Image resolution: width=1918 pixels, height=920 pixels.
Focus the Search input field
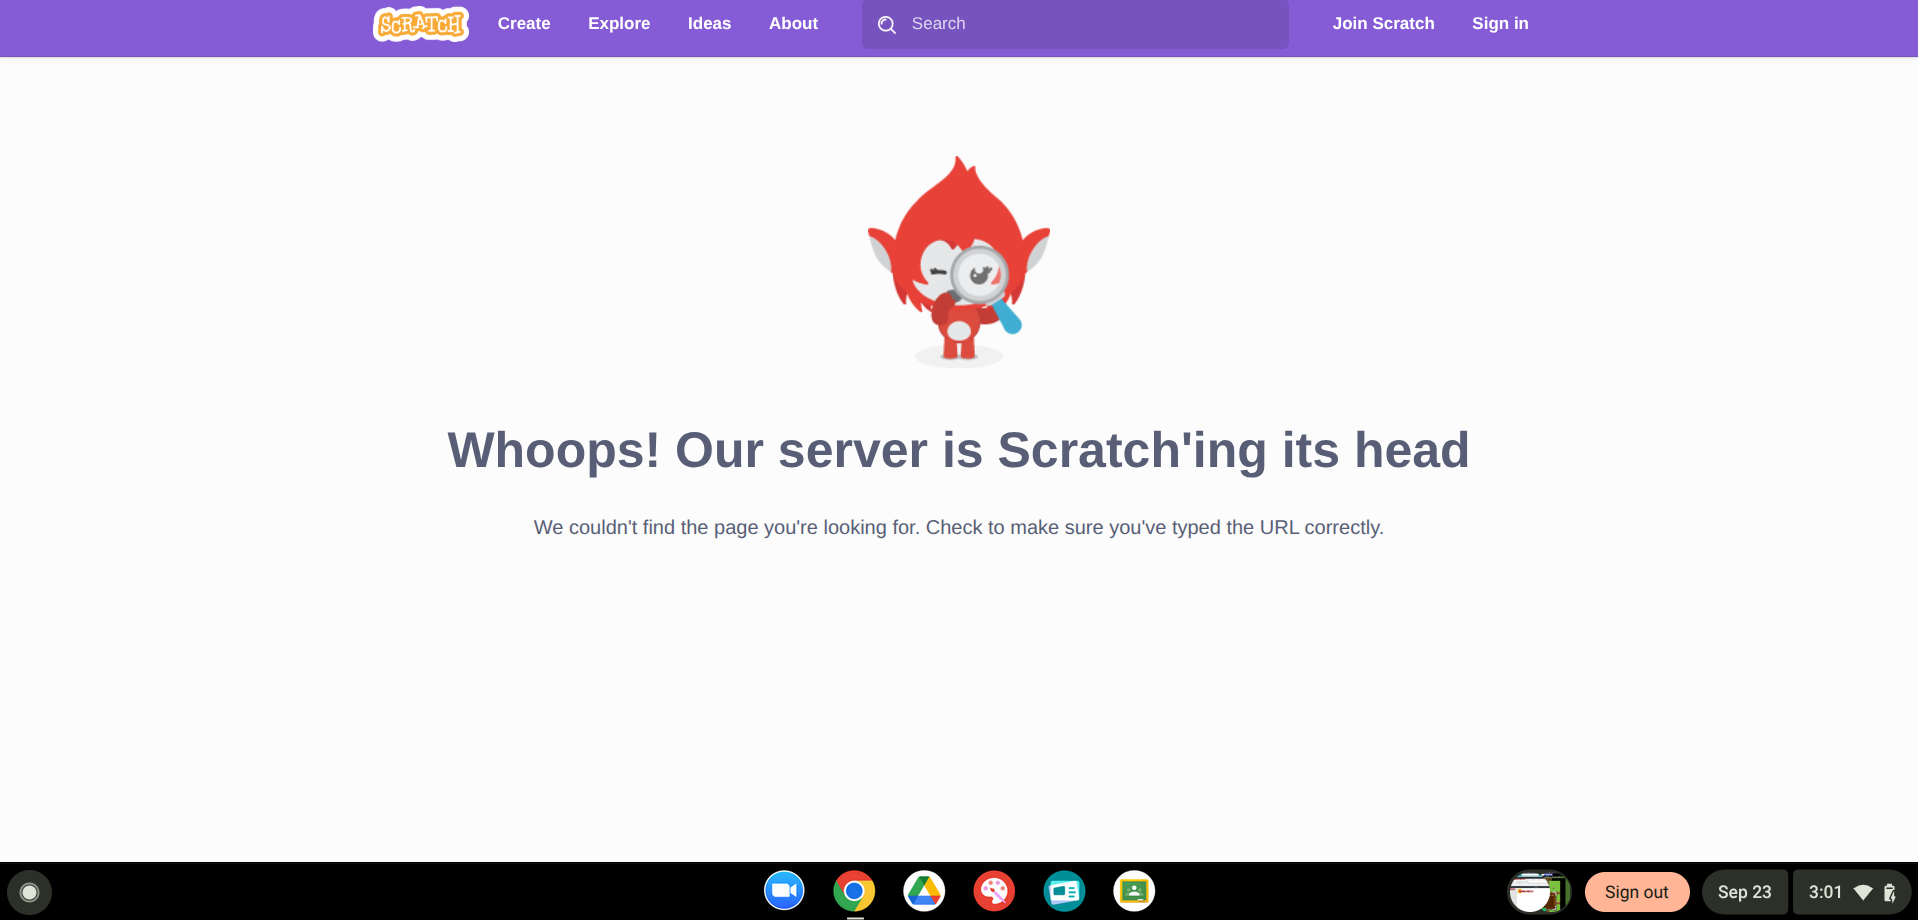pos(1075,24)
